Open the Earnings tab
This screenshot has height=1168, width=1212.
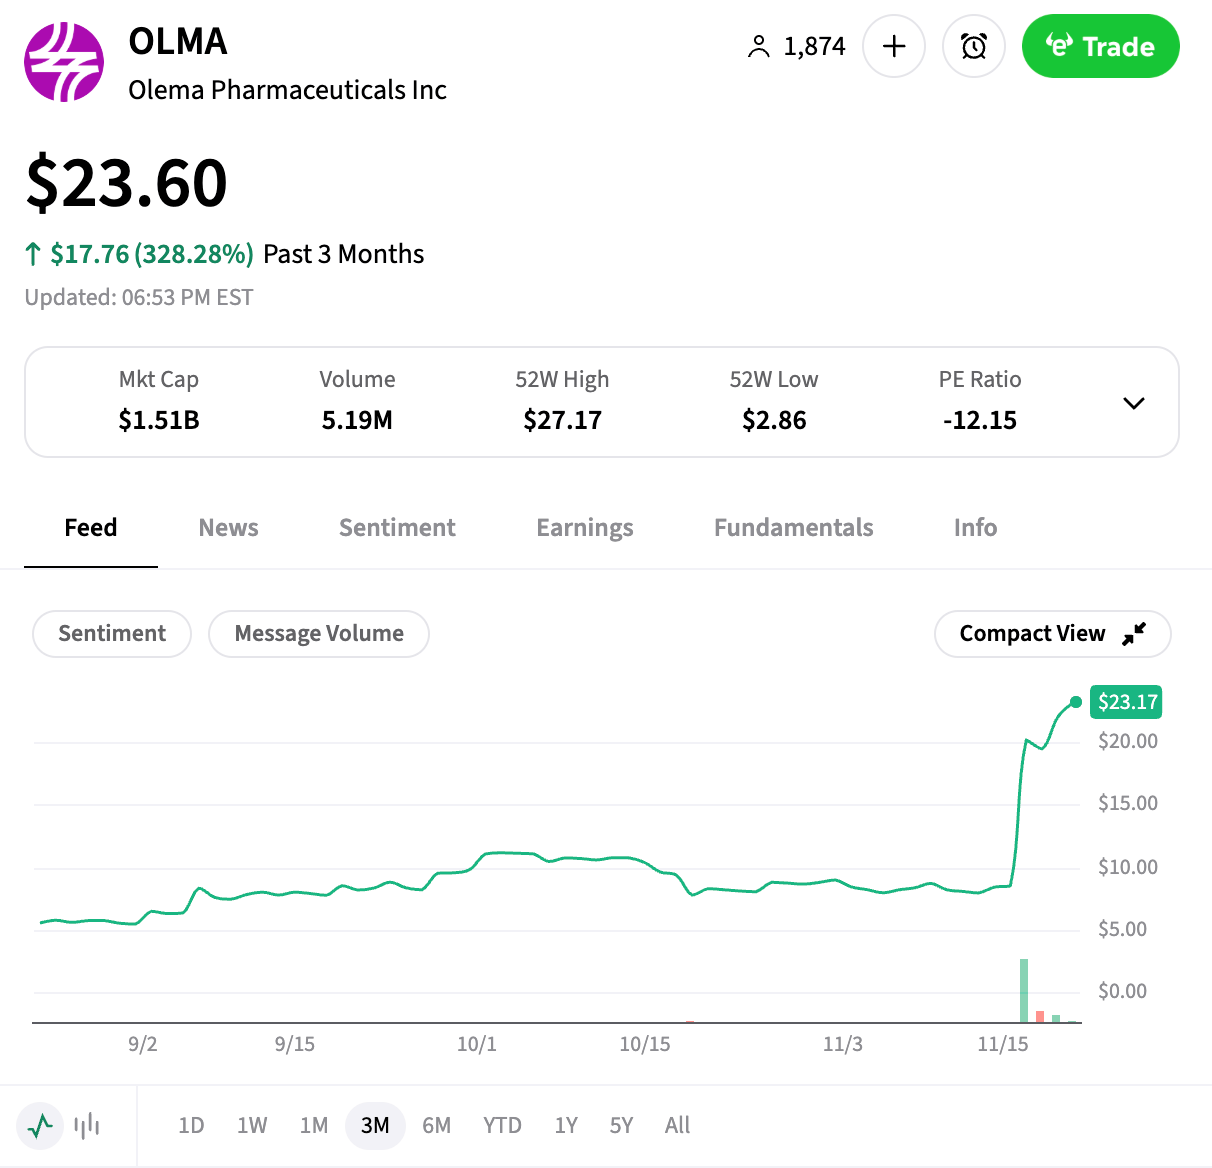(x=585, y=528)
